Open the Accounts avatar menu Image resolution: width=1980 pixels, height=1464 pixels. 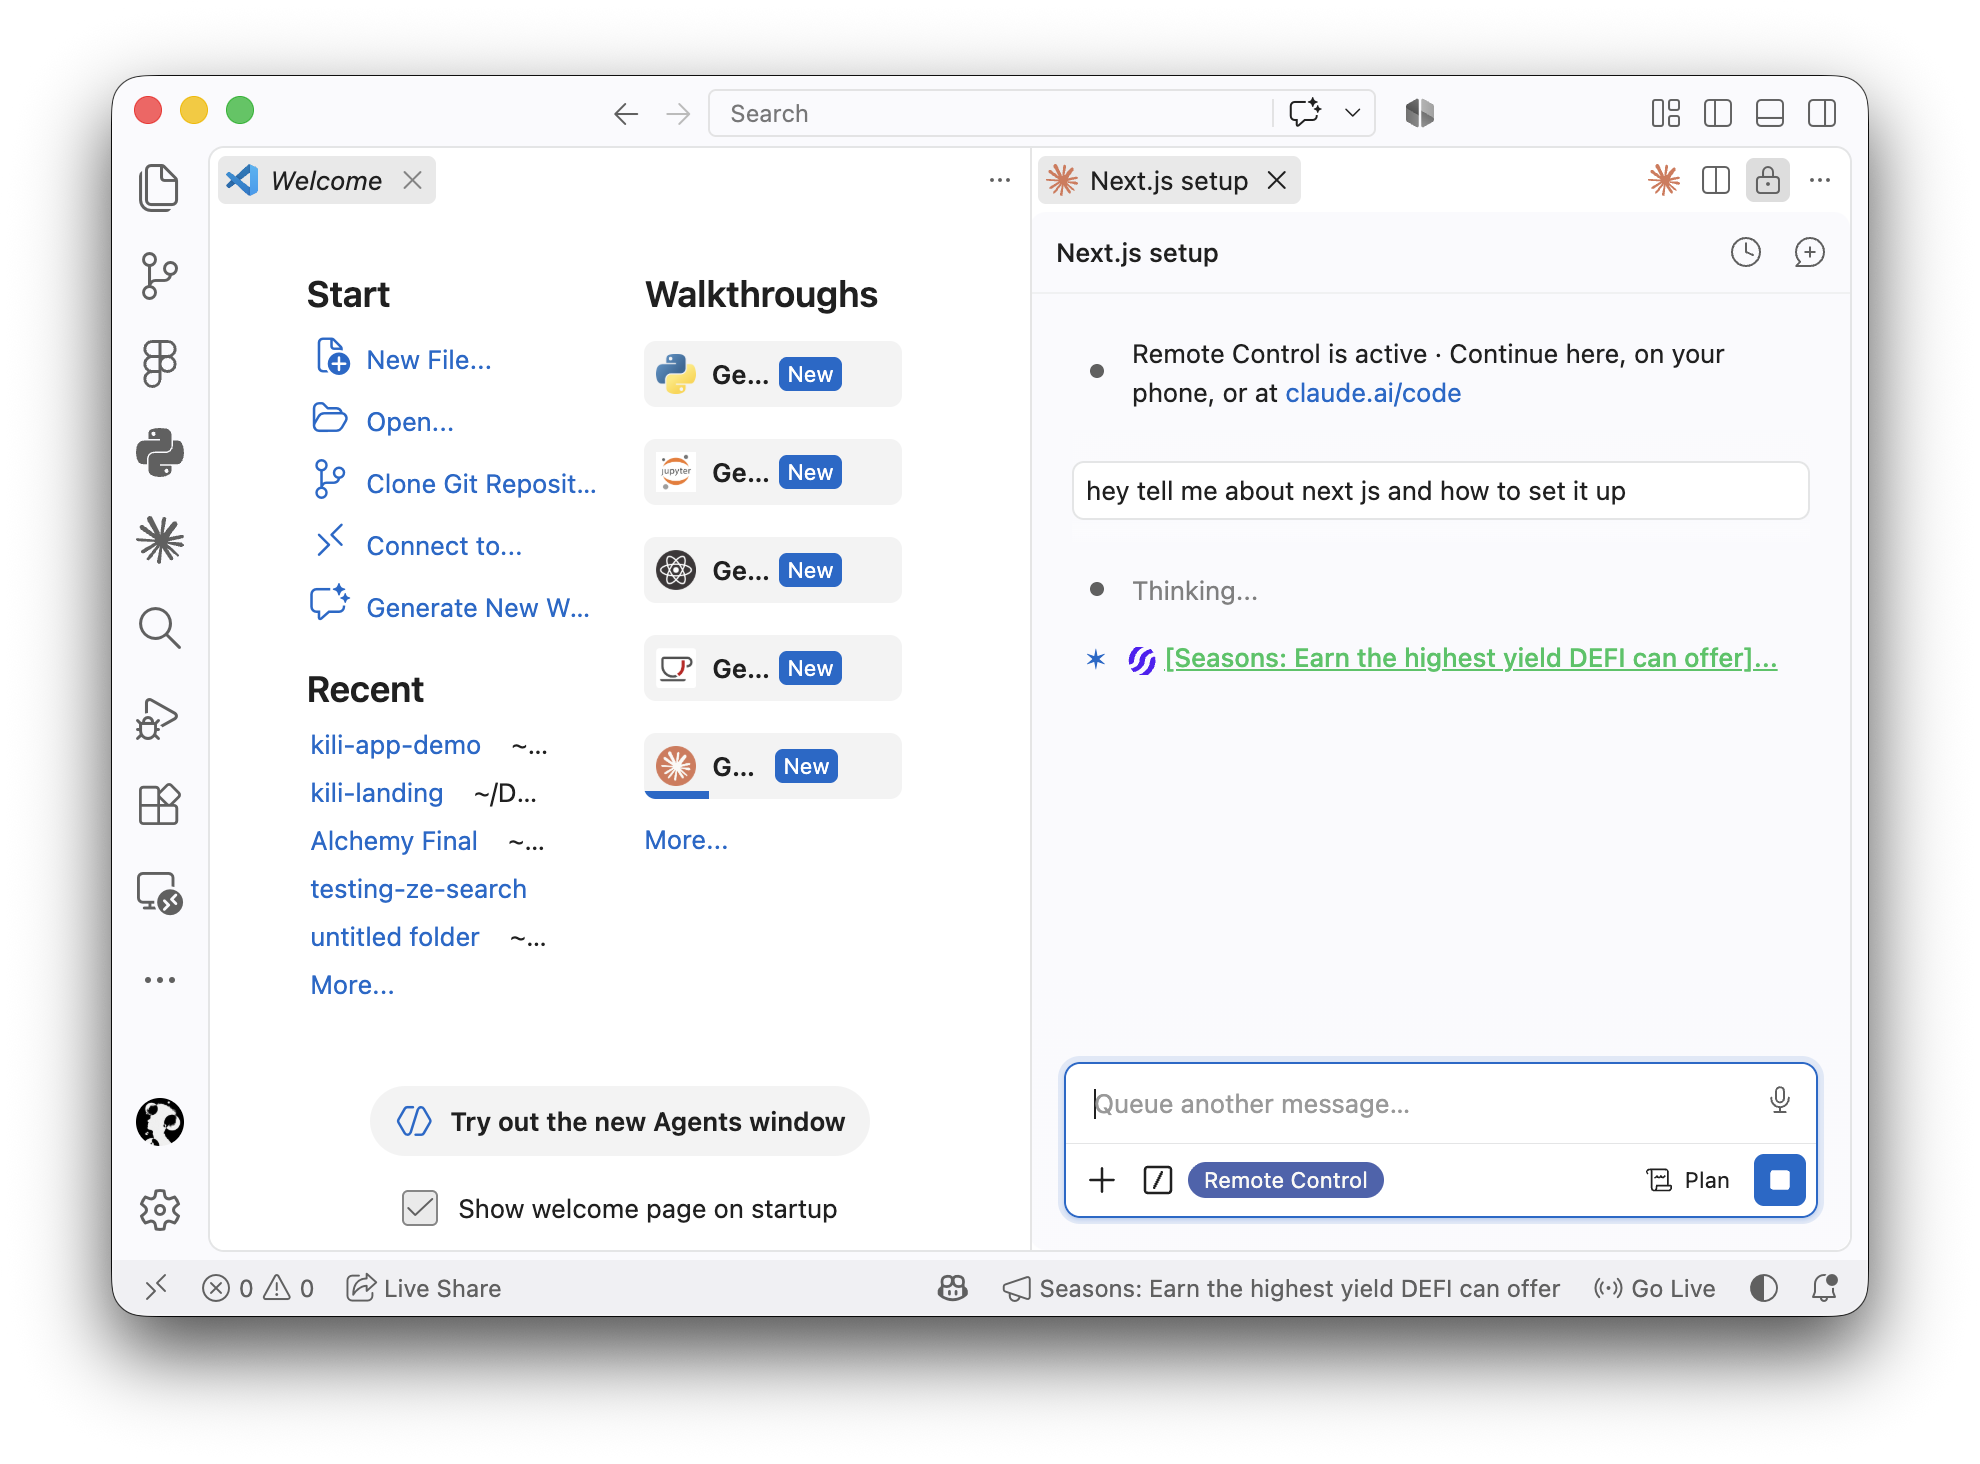click(x=159, y=1122)
